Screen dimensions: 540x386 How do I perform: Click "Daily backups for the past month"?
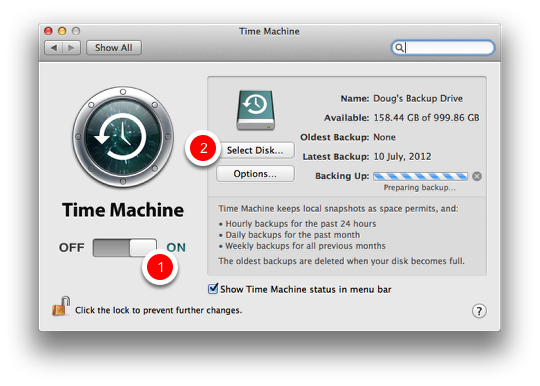point(292,235)
